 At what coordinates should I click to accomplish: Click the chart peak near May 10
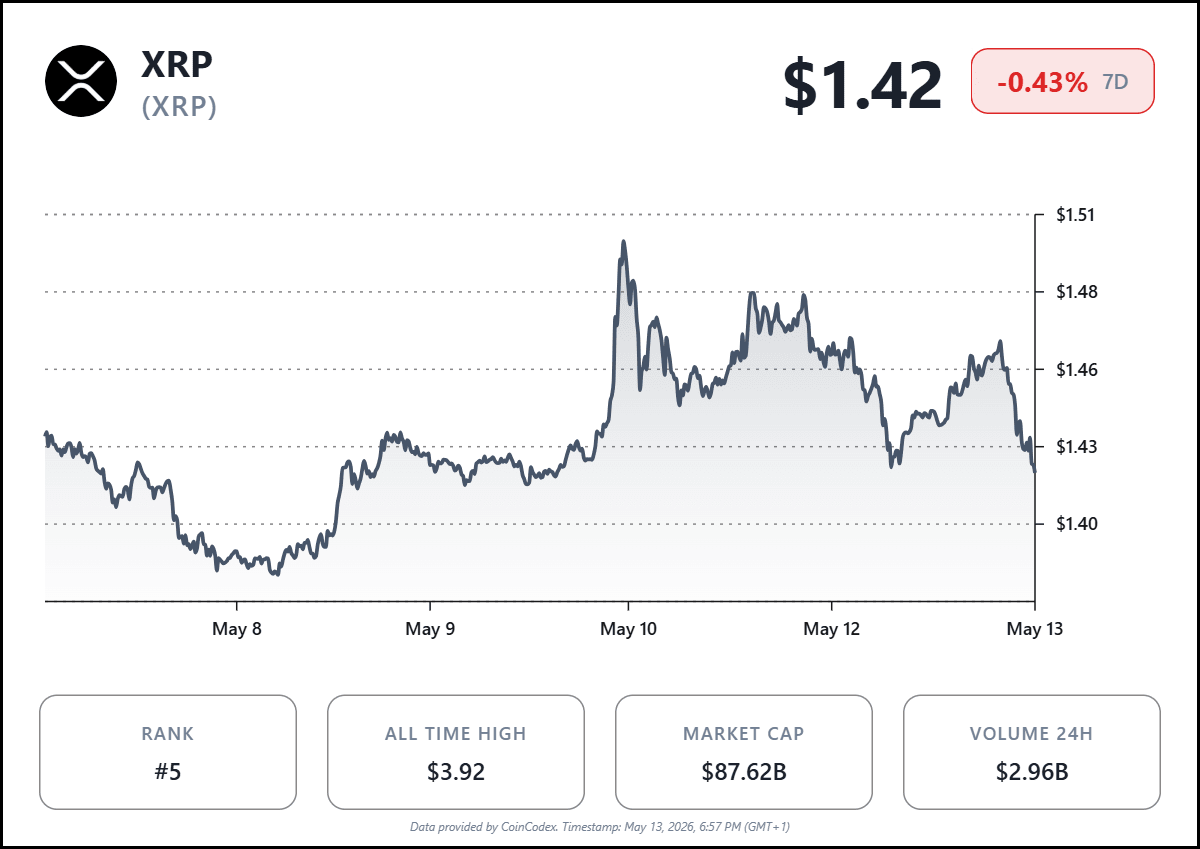[624, 242]
